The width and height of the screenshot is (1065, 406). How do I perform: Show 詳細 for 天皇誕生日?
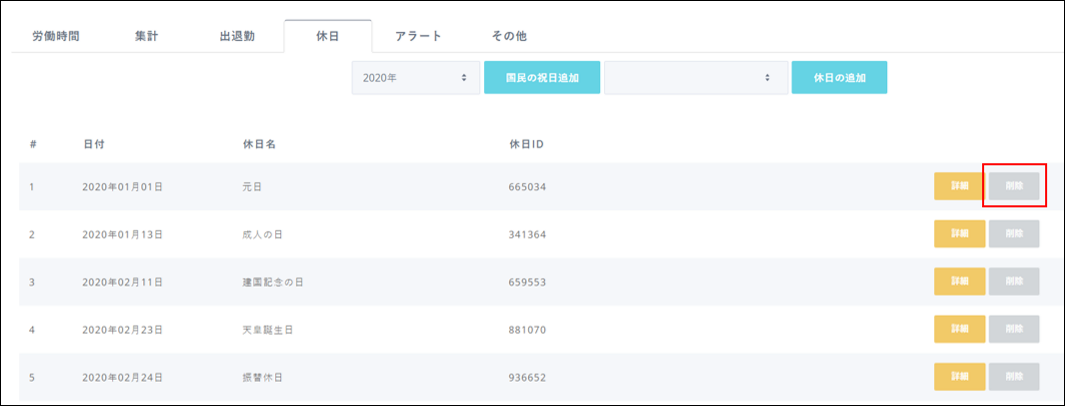(x=959, y=329)
